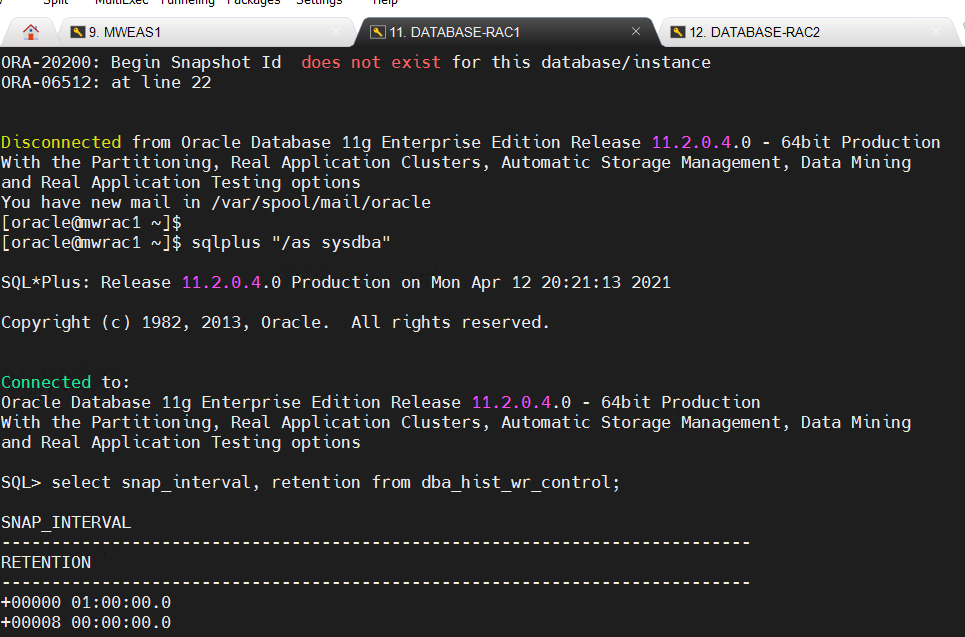Click the 'You have new mail' line
The height and width of the screenshot is (637, 965).
[216, 202]
